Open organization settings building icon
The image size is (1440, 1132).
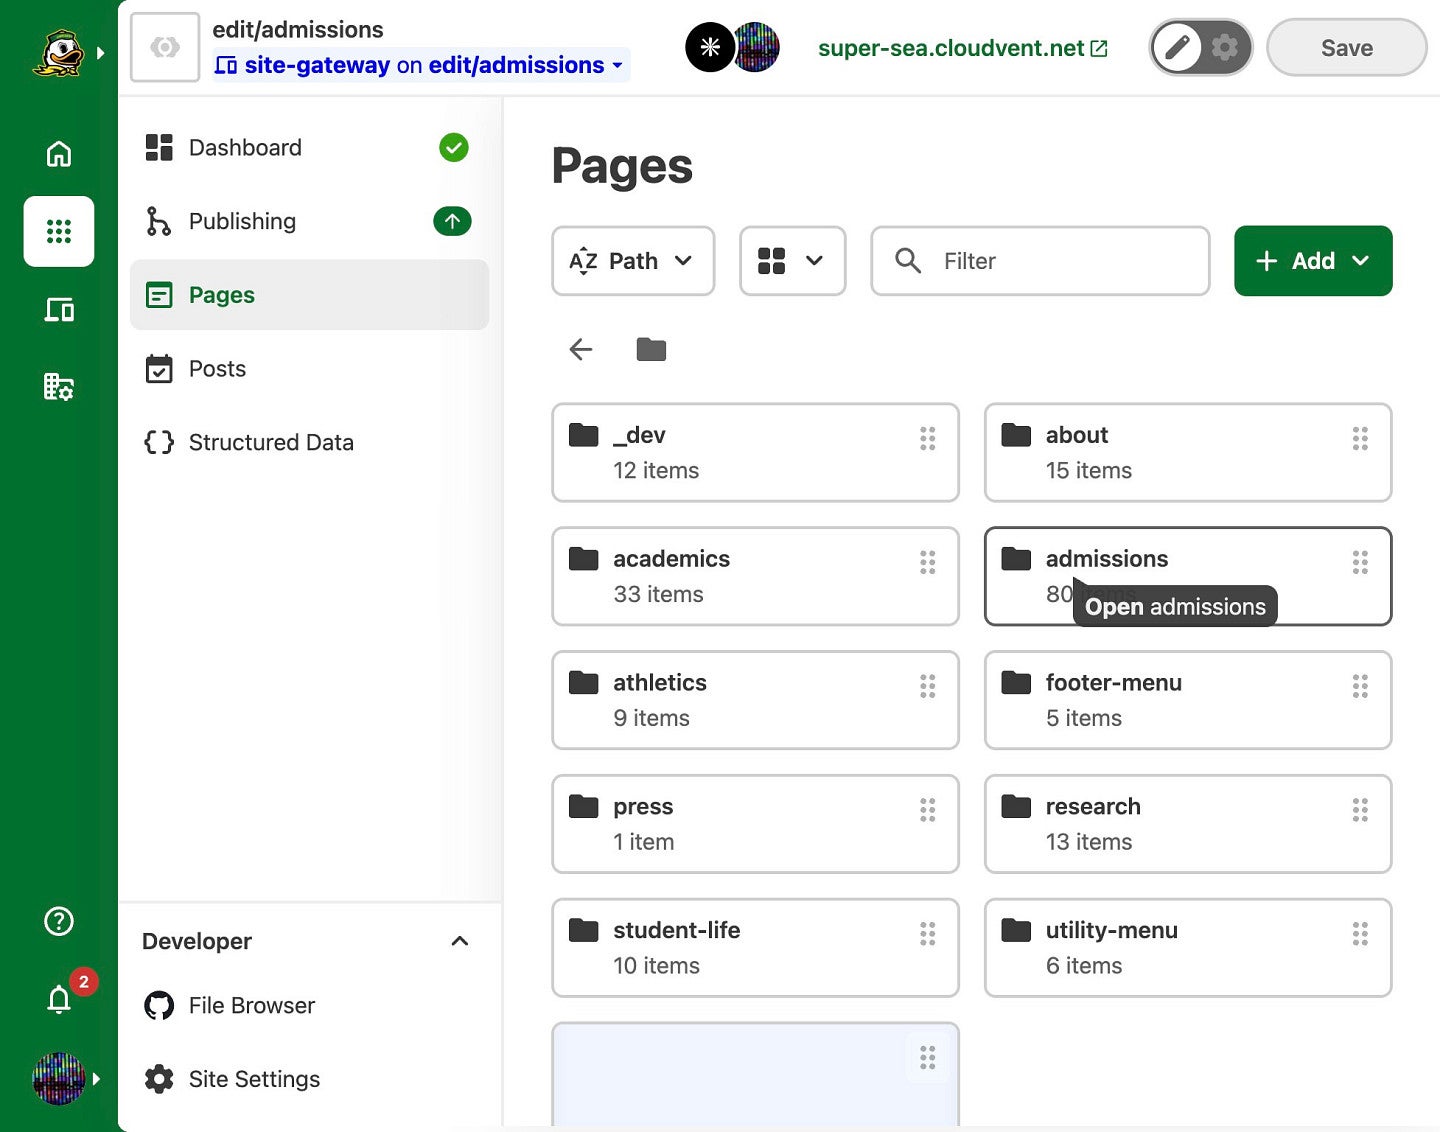pyautogui.click(x=59, y=386)
